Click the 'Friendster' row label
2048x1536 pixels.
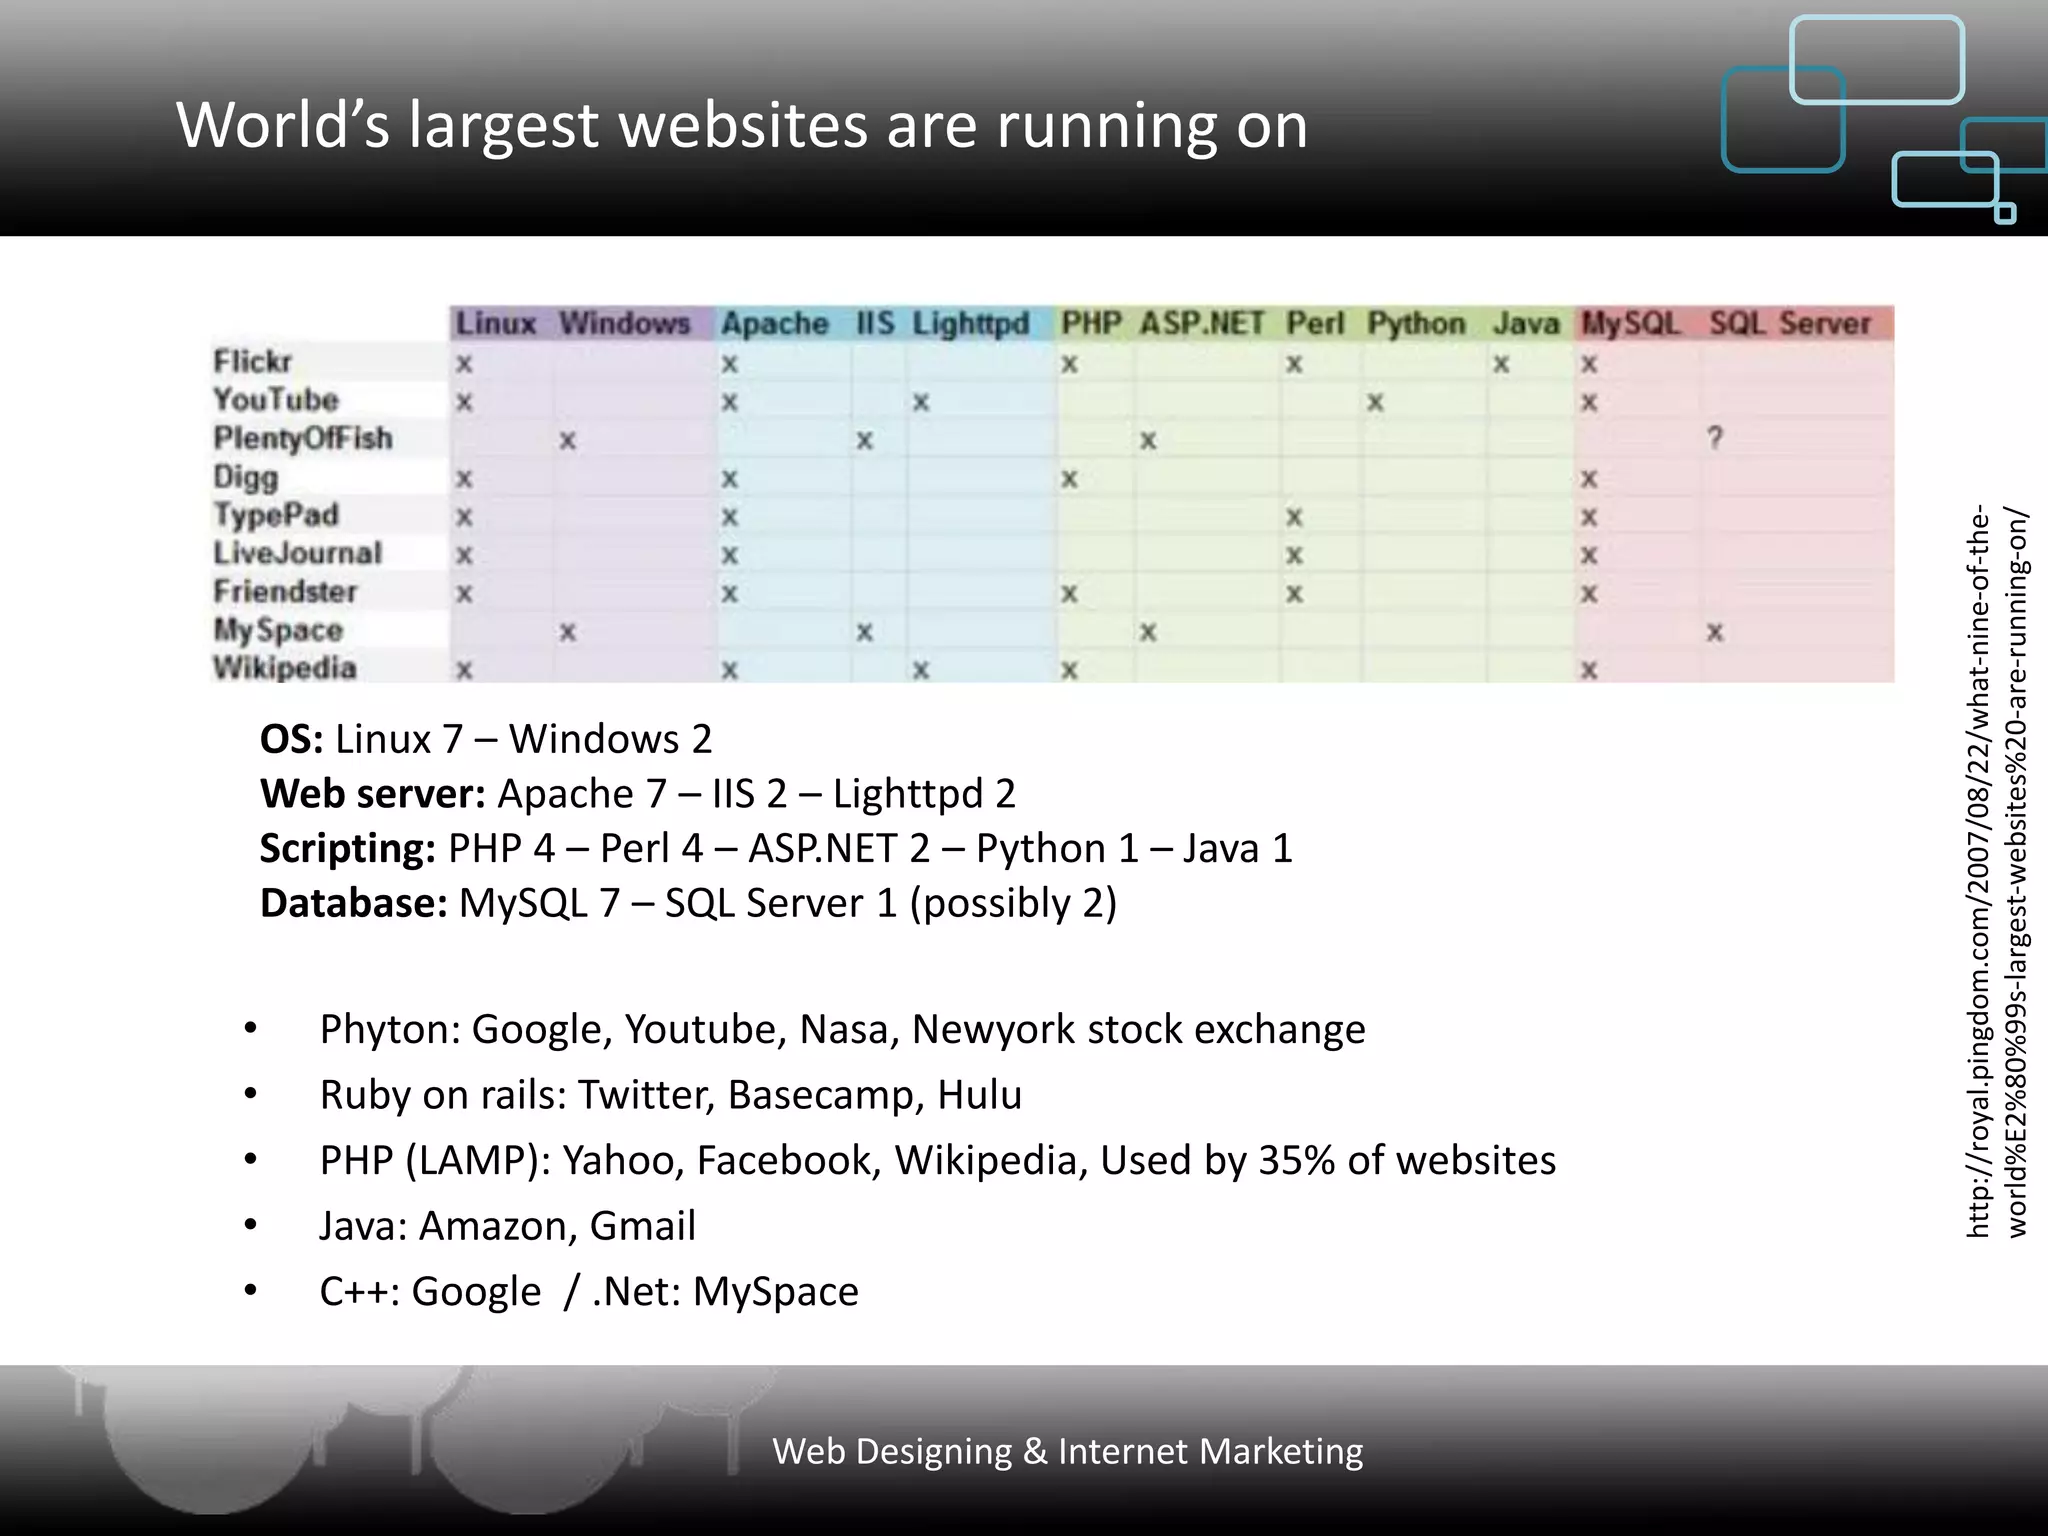pos(285,591)
